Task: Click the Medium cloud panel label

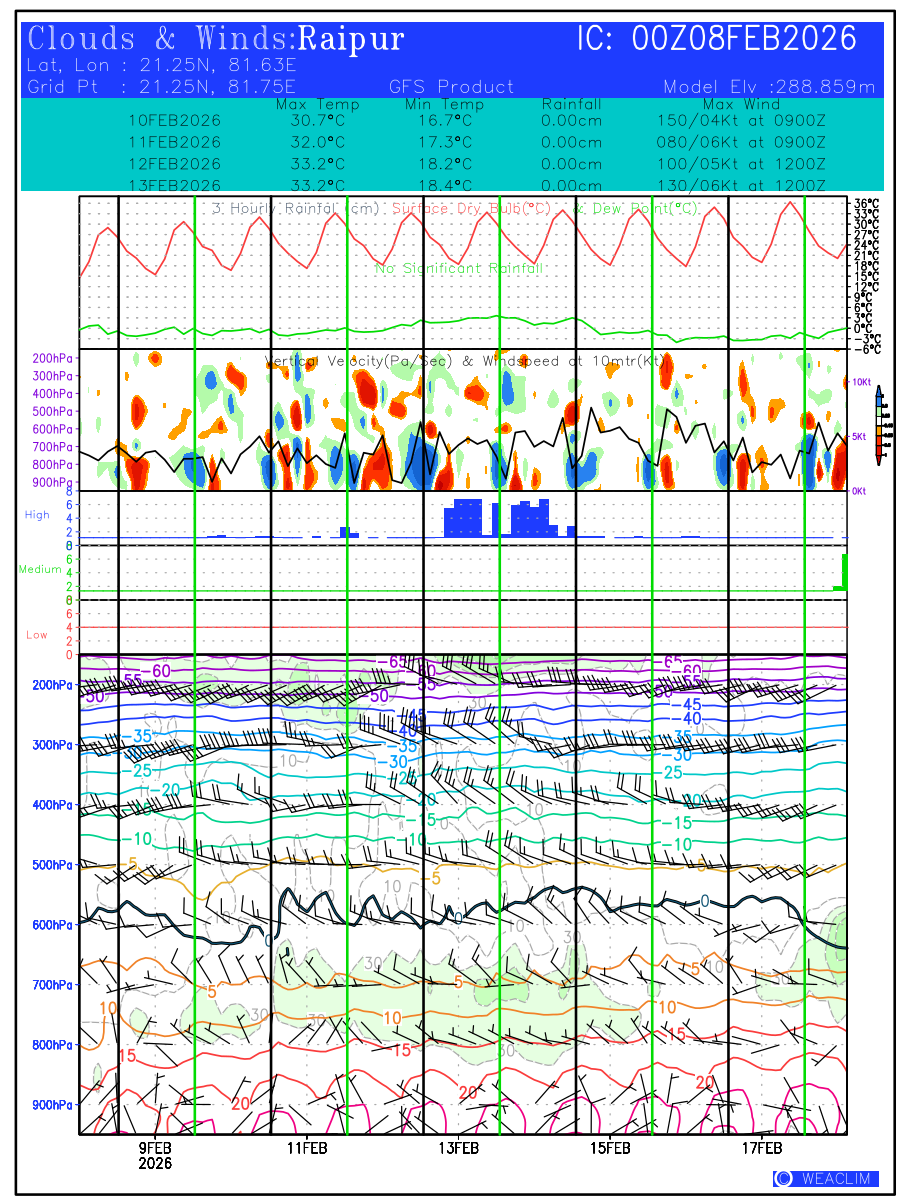Action: (x=40, y=570)
